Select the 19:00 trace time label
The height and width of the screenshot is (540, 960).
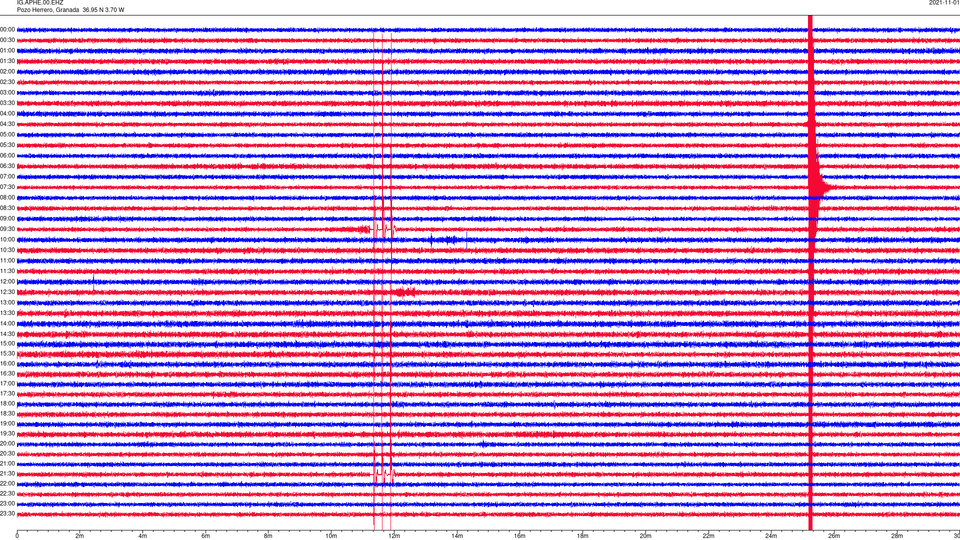[x=8, y=424]
